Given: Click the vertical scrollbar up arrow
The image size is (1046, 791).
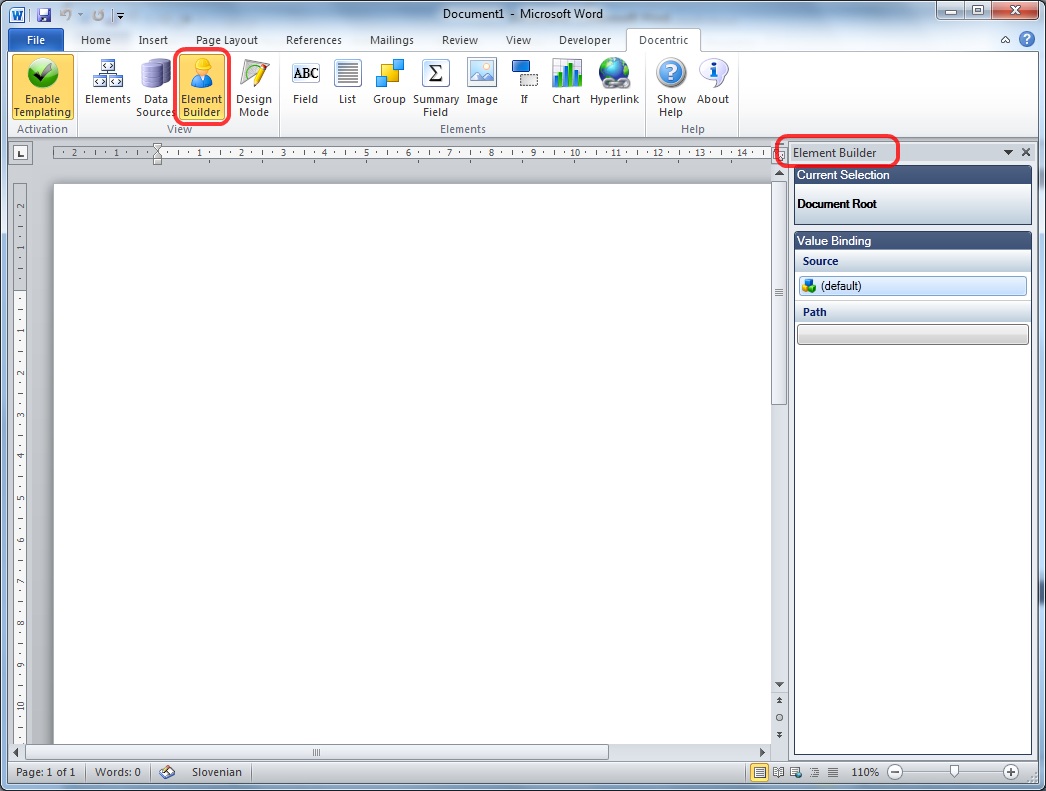Looking at the screenshot, I should tap(779, 173).
